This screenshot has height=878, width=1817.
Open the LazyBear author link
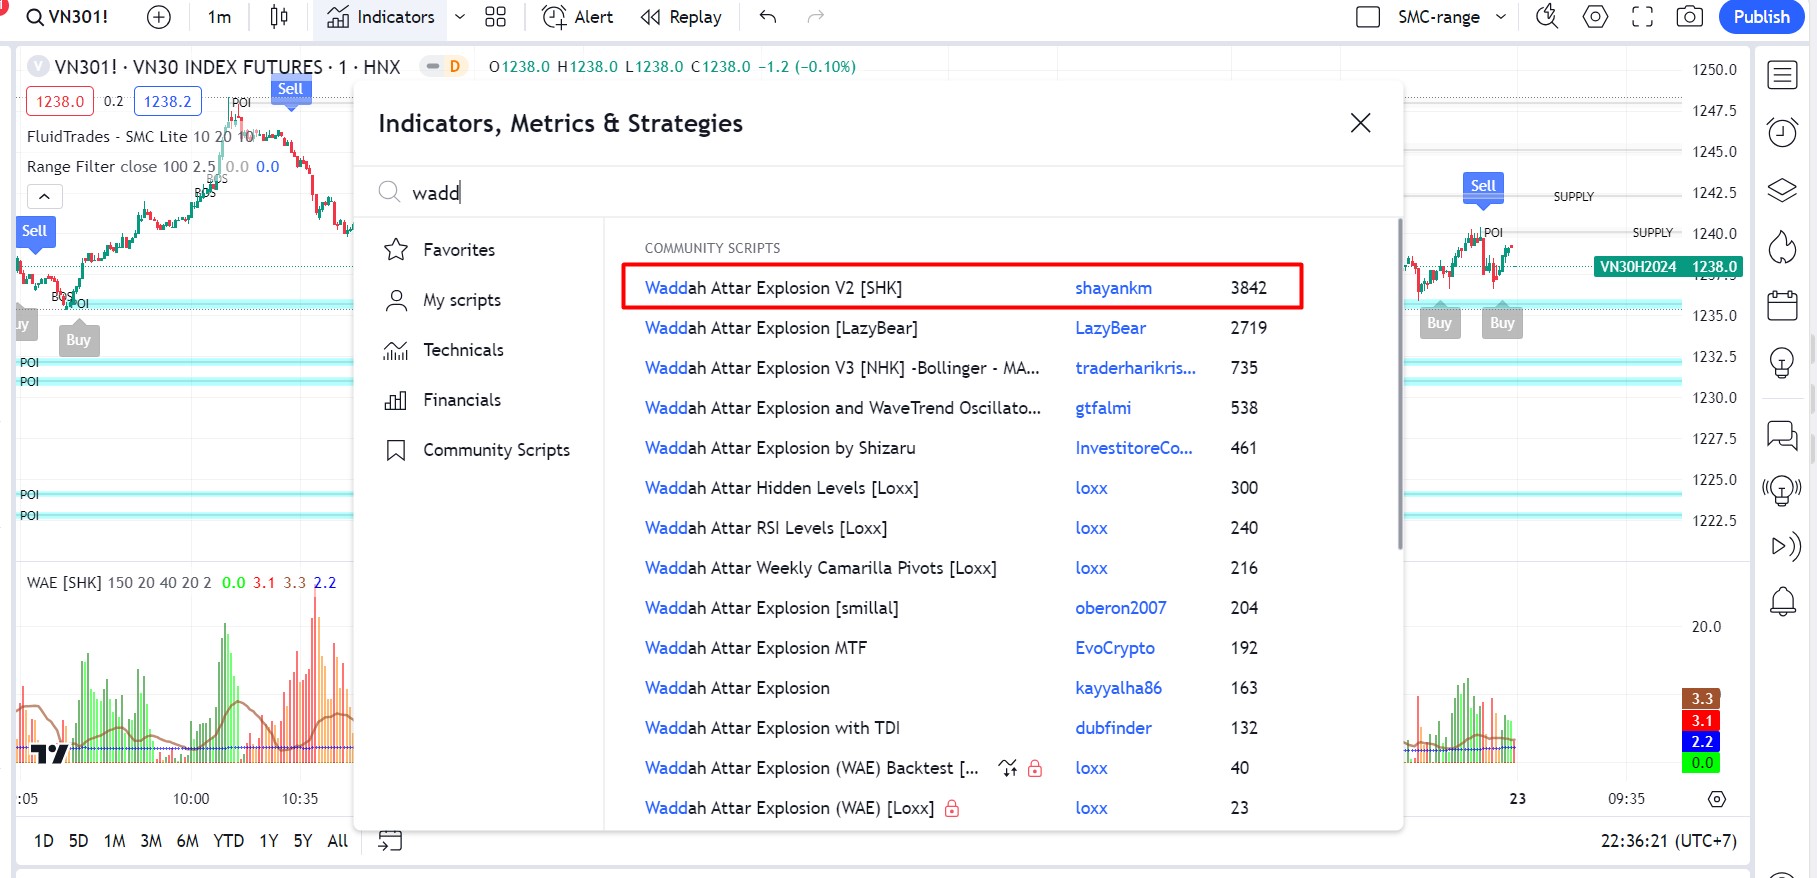[x=1110, y=328]
